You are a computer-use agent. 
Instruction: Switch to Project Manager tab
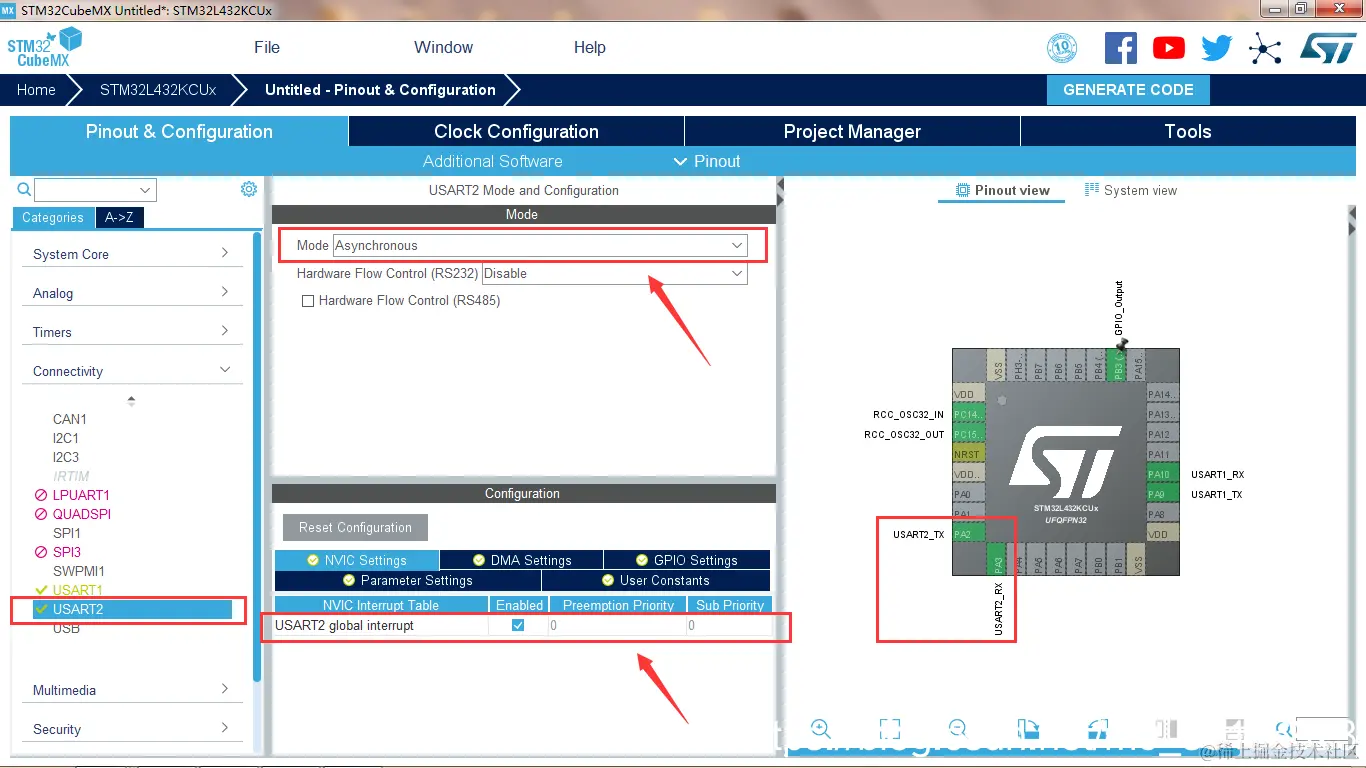click(852, 131)
